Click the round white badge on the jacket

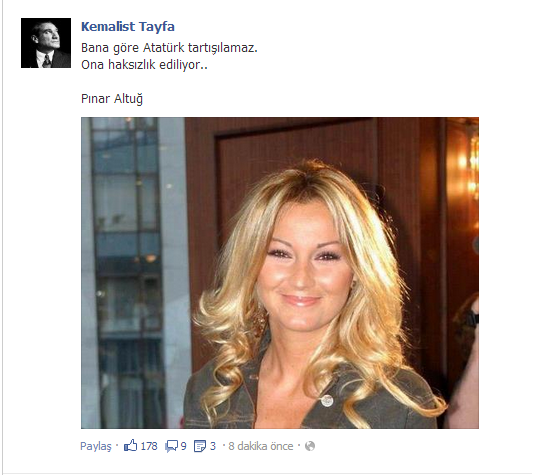coord(327,401)
